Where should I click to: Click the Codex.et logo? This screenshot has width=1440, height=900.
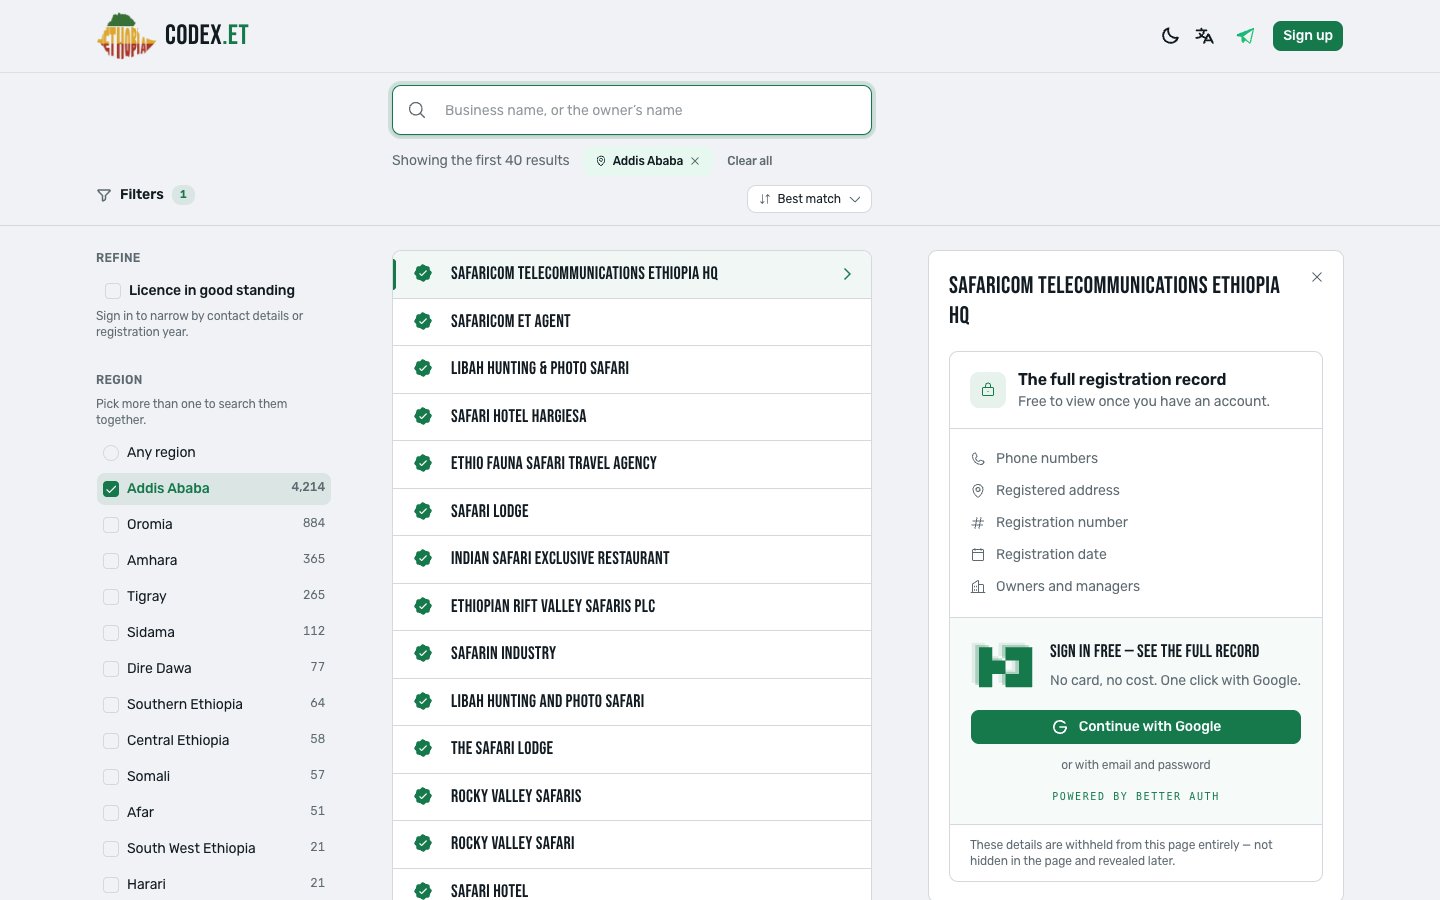coord(173,36)
